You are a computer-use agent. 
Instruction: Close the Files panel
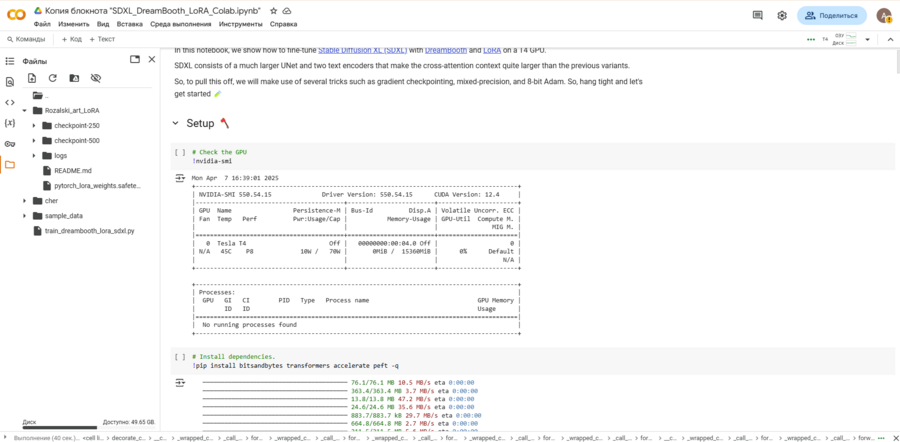point(152,59)
